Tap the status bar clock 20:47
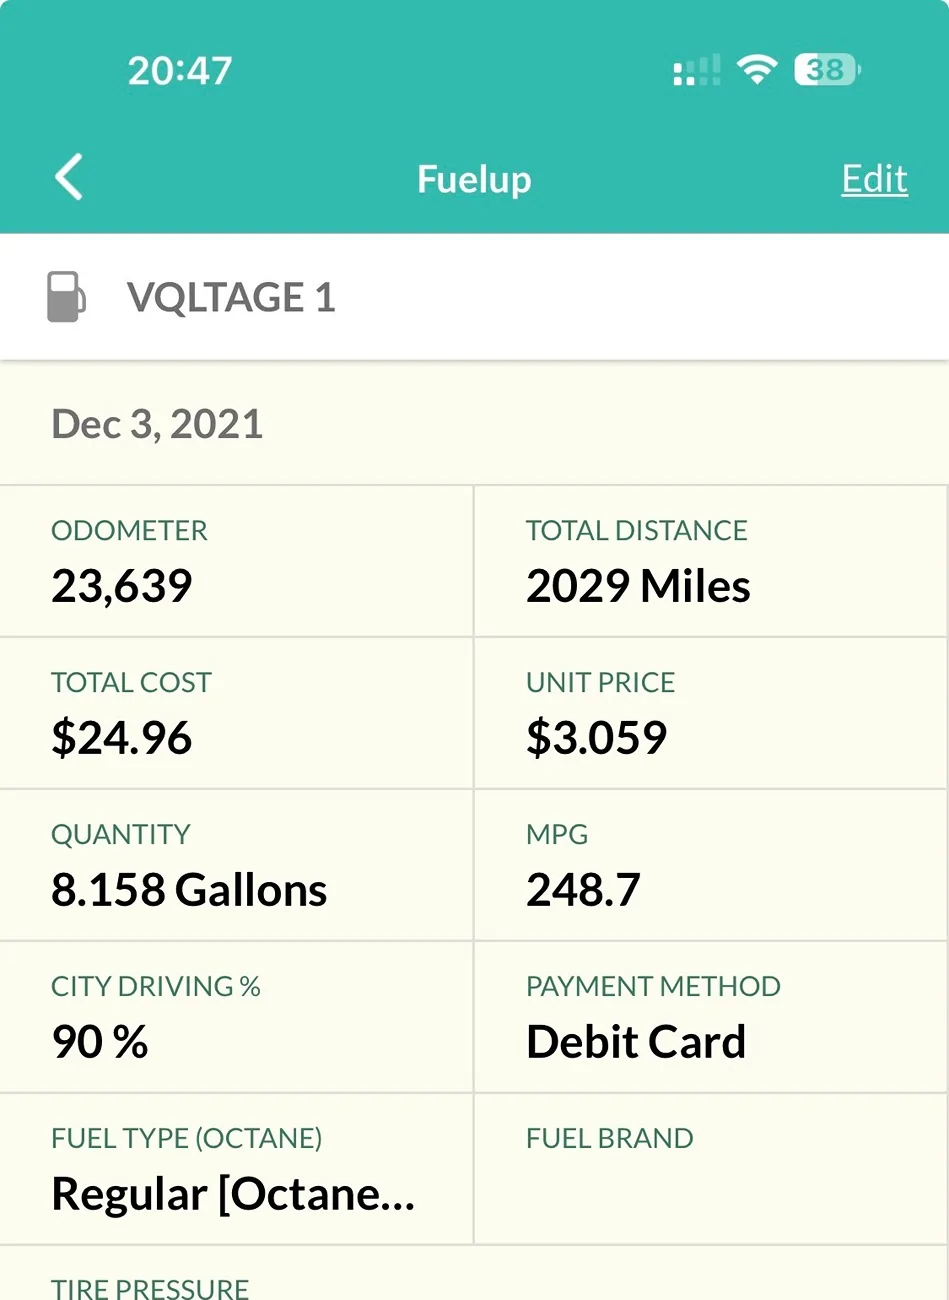 180,70
